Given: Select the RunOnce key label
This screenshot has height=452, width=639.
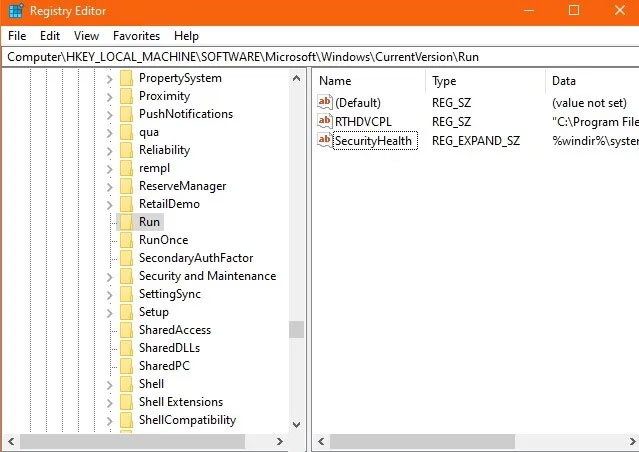Looking at the screenshot, I should click(163, 240).
